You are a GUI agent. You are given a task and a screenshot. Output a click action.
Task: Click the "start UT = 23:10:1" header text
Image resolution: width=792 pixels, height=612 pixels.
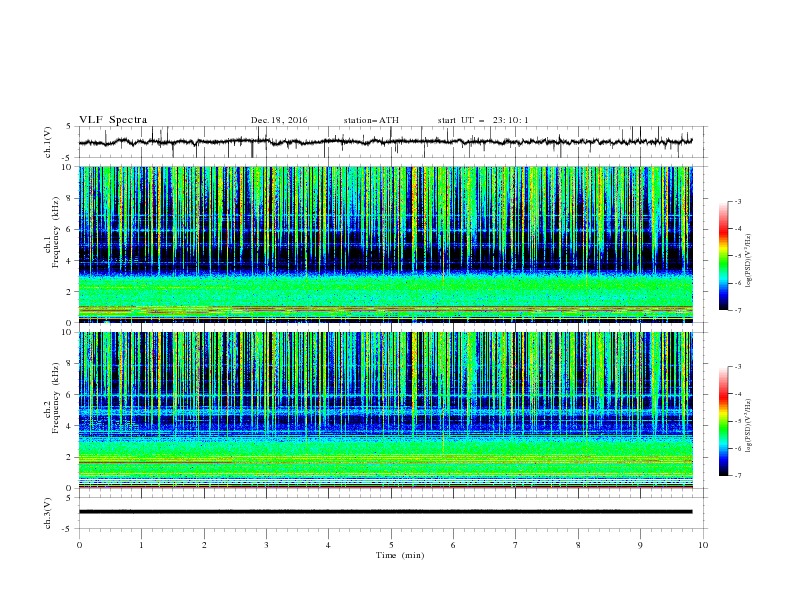(x=483, y=120)
